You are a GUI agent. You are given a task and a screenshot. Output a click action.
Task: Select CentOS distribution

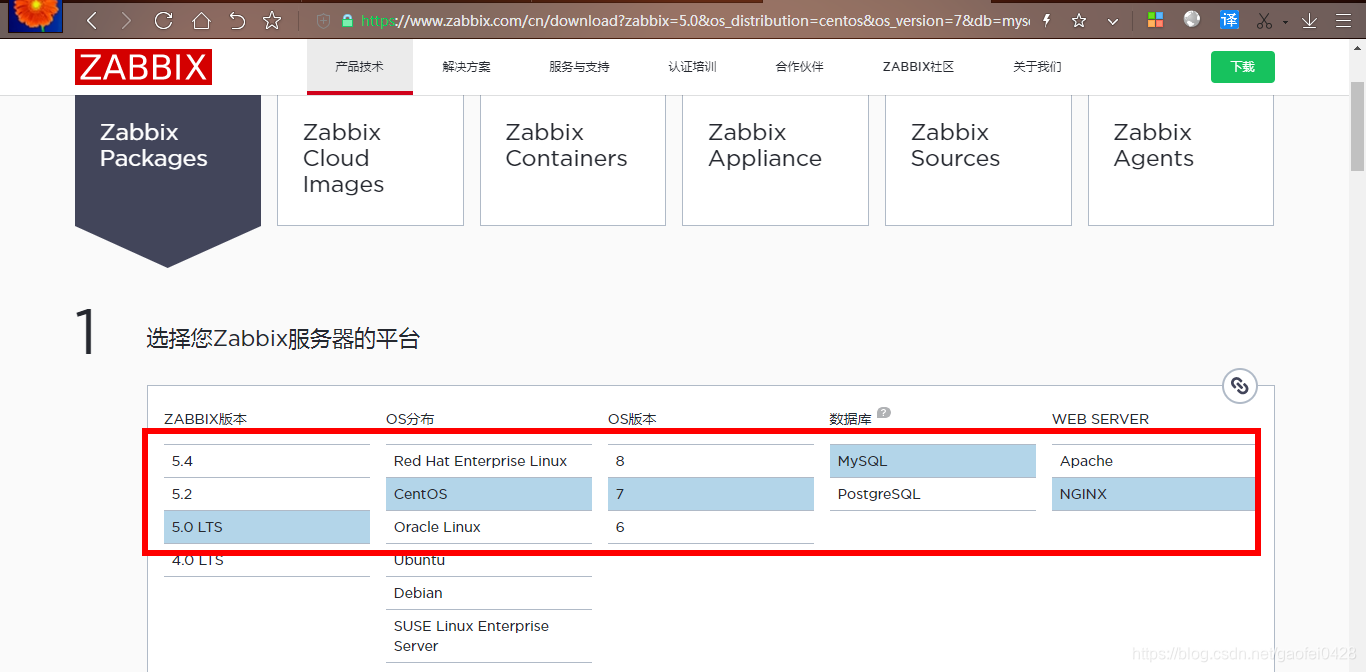click(x=489, y=494)
